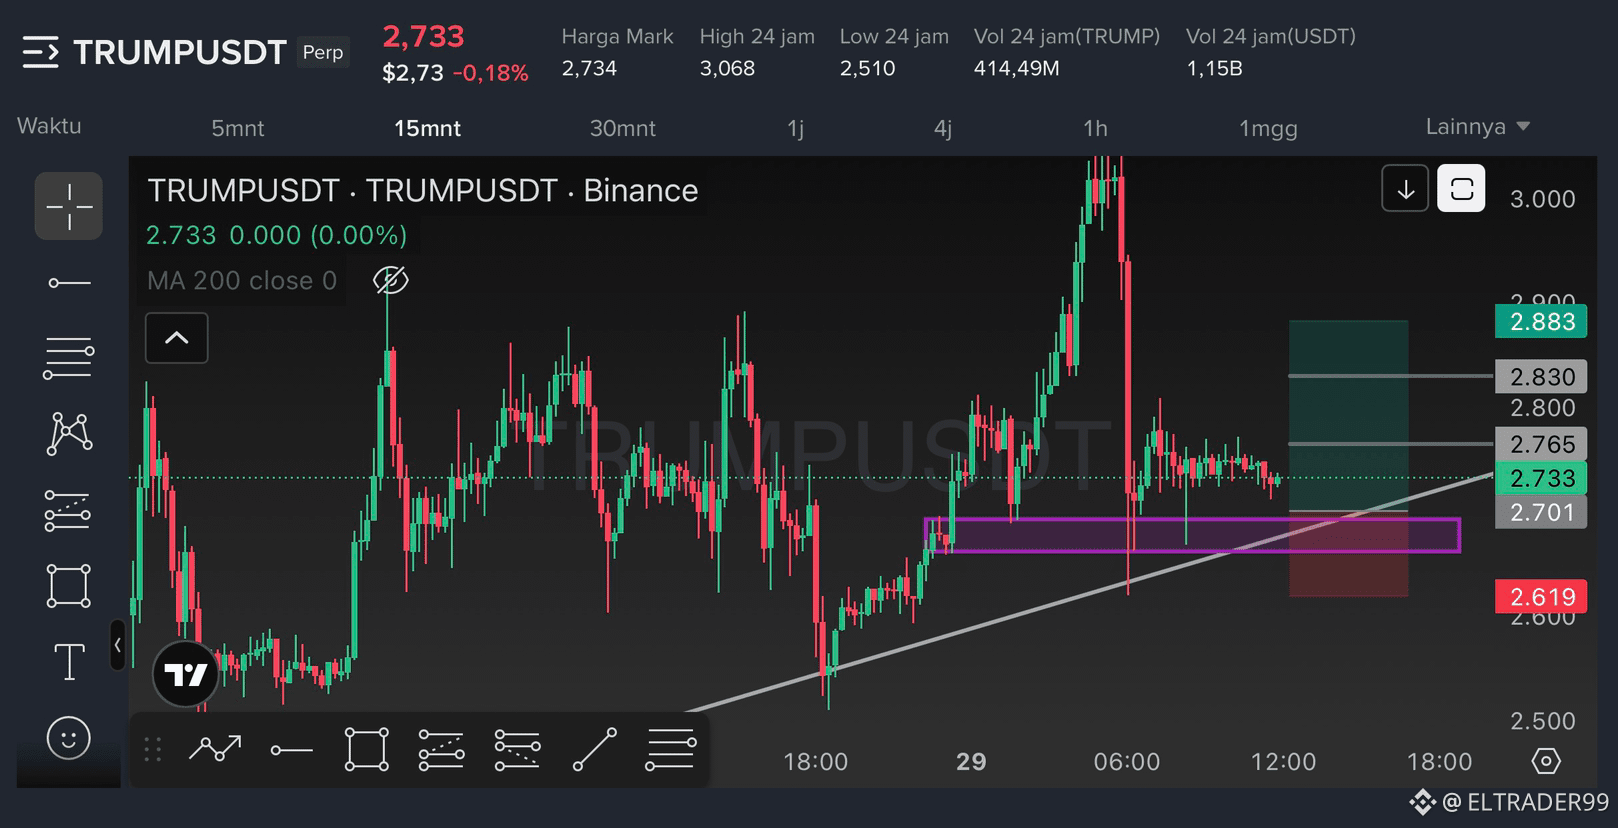This screenshot has height=828, width=1618.
Task: Click the 3.000 price axis label
Action: tap(1542, 199)
